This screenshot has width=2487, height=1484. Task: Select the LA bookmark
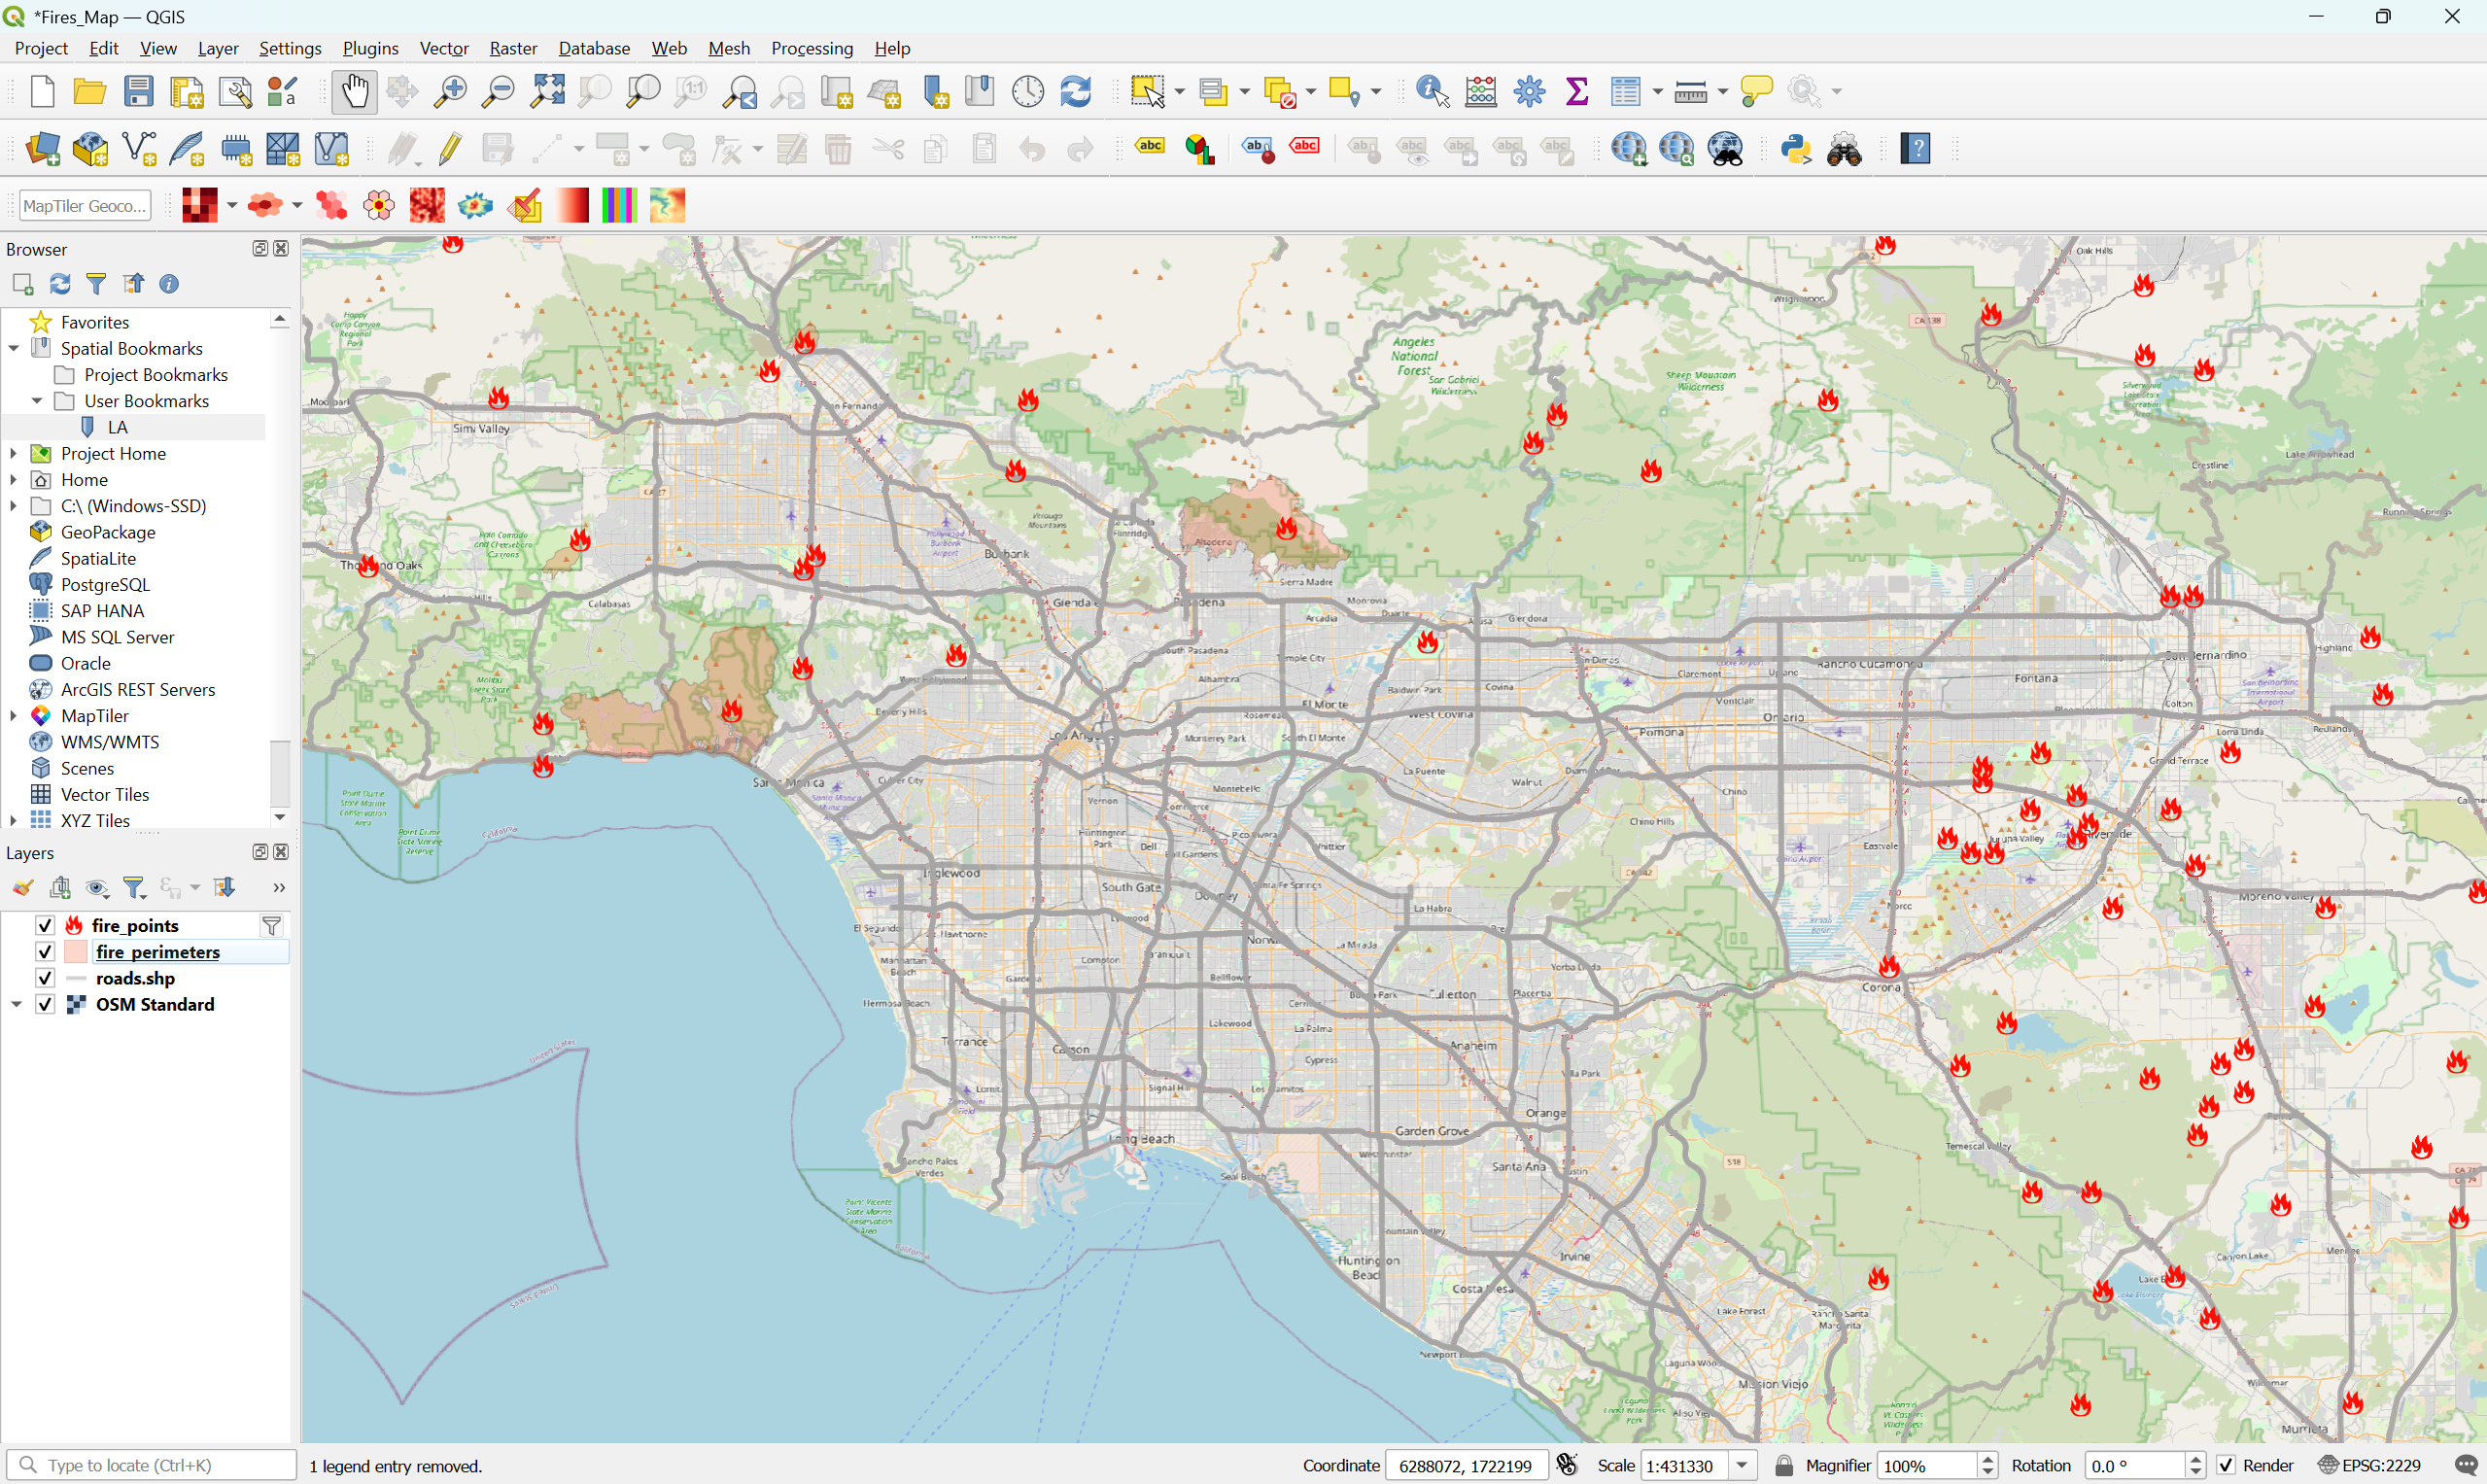pos(117,427)
